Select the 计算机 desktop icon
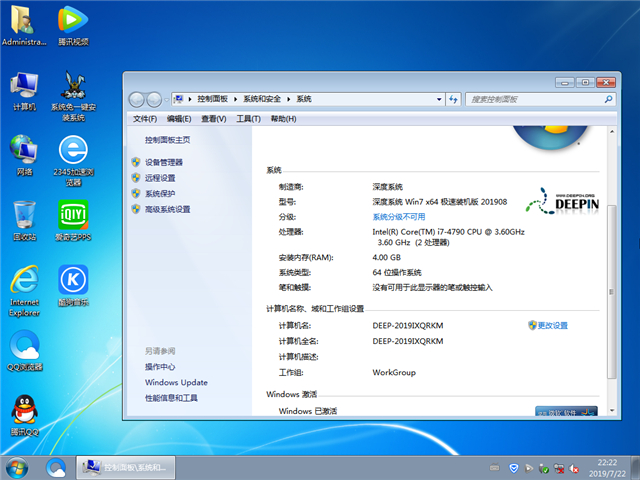This screenshot has height=480, width=640. click(24, 91)
